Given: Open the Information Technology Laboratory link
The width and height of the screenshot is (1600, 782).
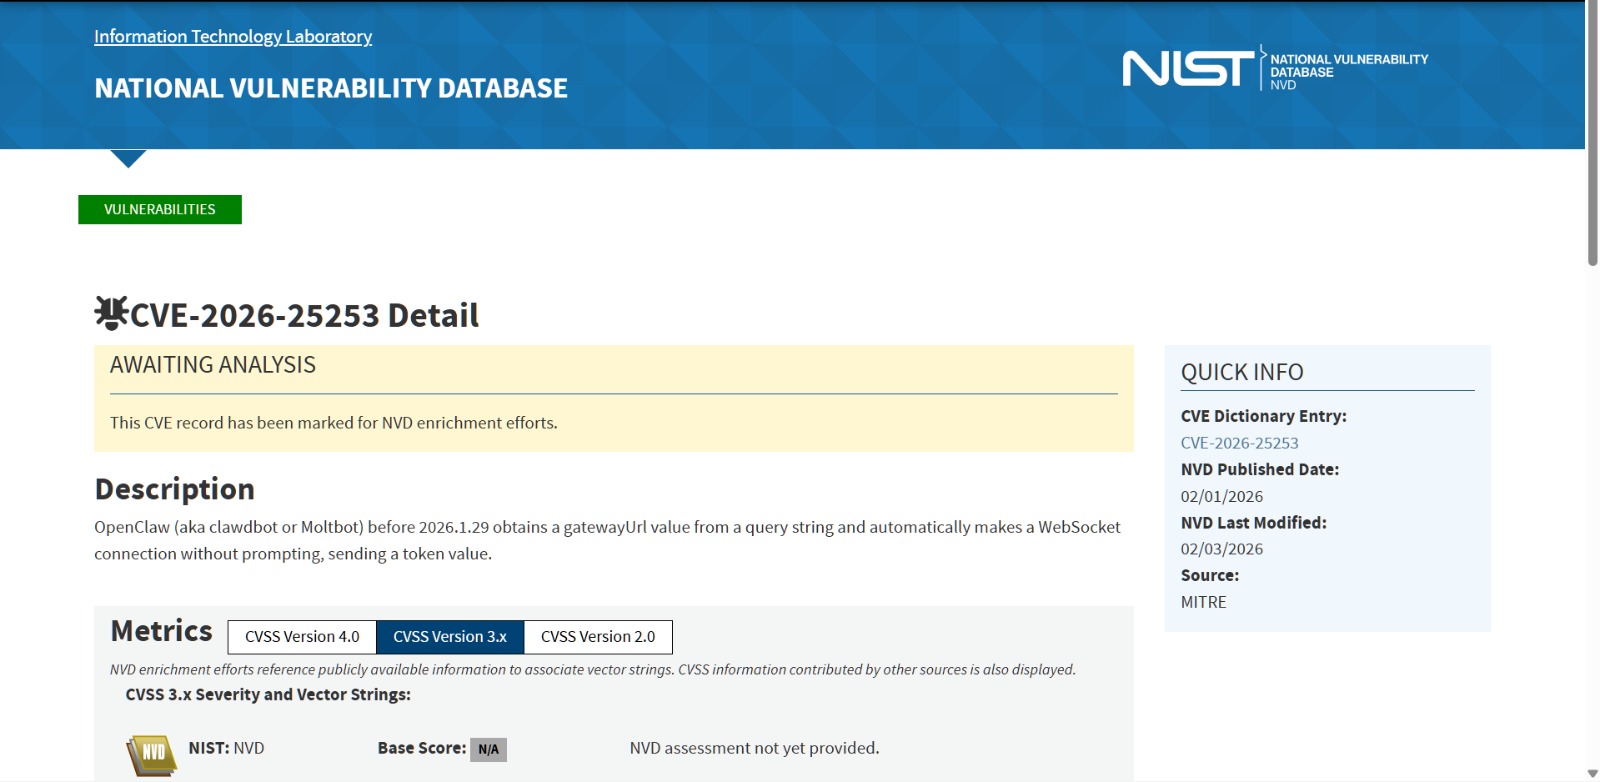Looking at the screenshot, I should [x=233, y=37].
